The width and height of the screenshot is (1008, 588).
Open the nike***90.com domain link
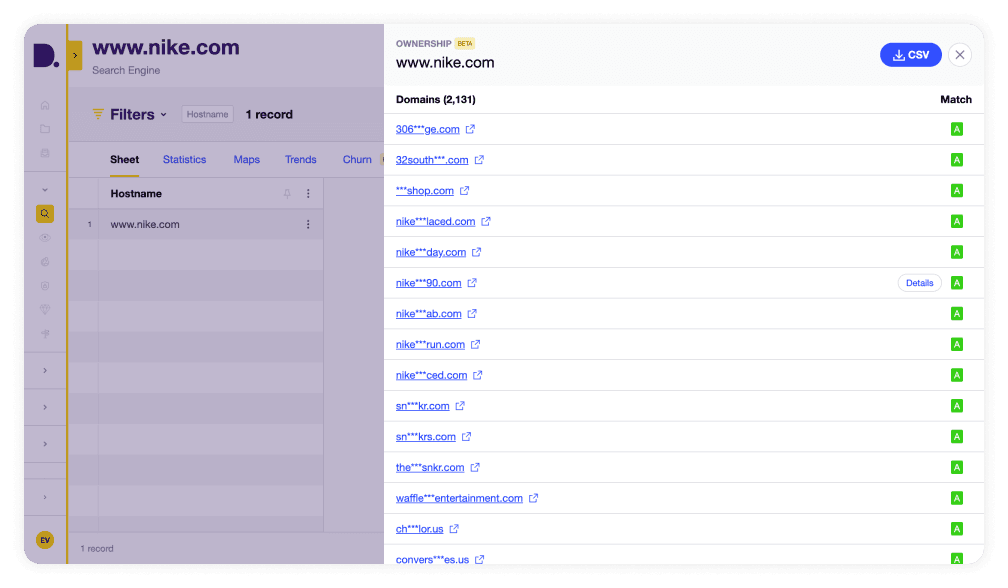[429, 283]
